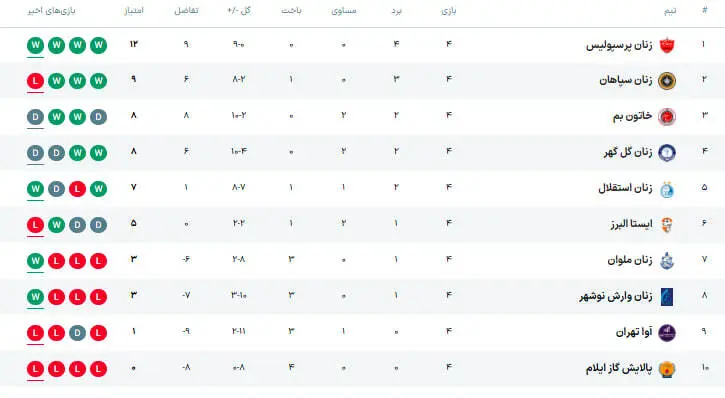Click the Ava Tehran team logo
This screenshot has height=398, width=725.
tap(667, 333)
